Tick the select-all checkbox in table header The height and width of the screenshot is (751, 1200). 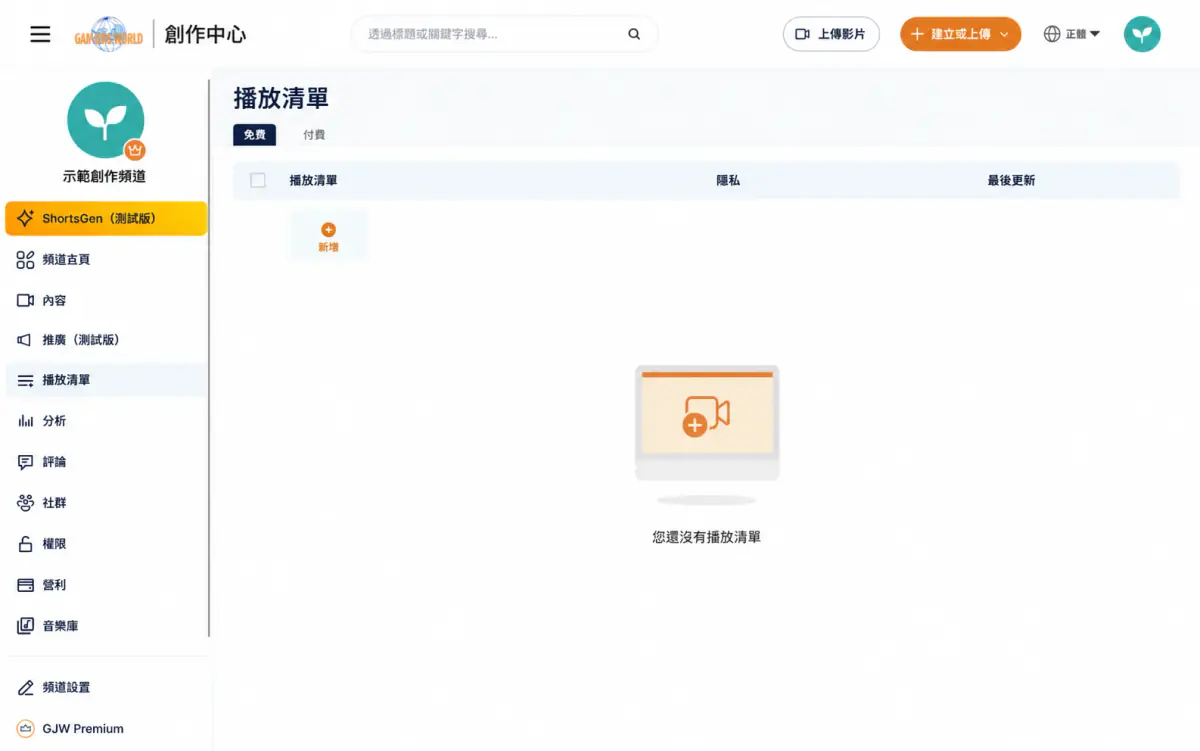258,180
